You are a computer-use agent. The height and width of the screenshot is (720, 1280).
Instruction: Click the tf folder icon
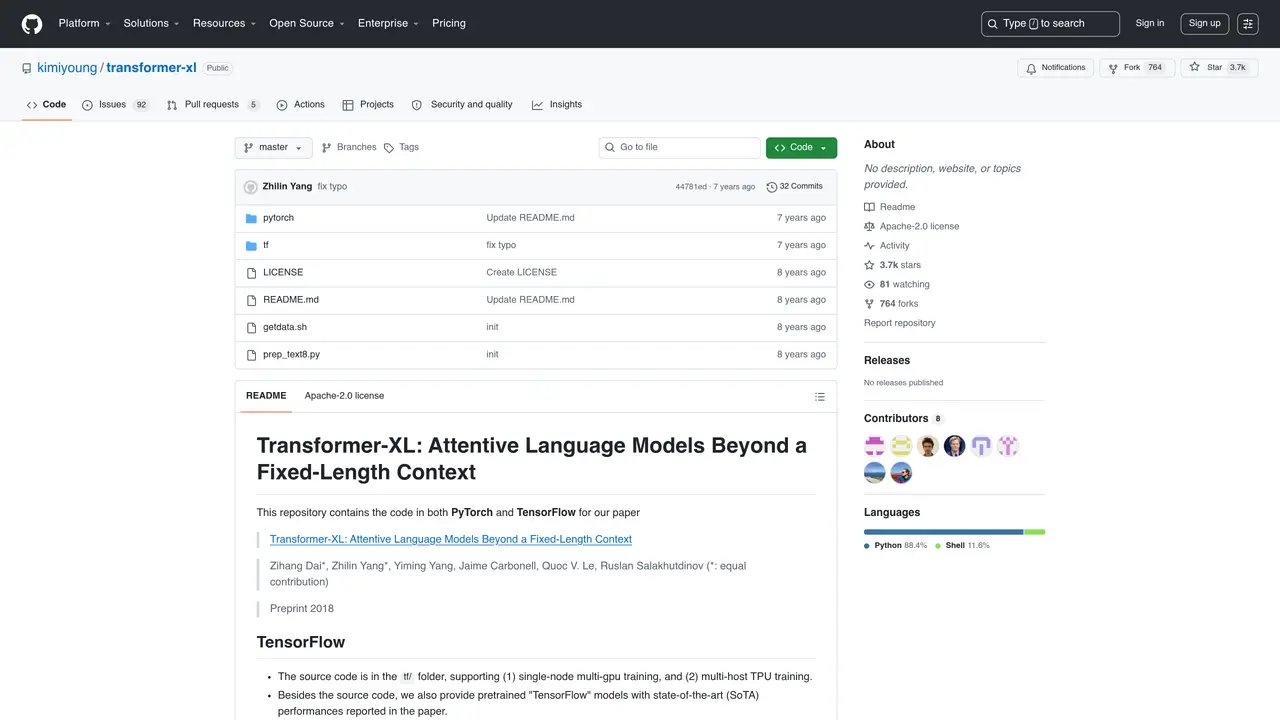252,245
